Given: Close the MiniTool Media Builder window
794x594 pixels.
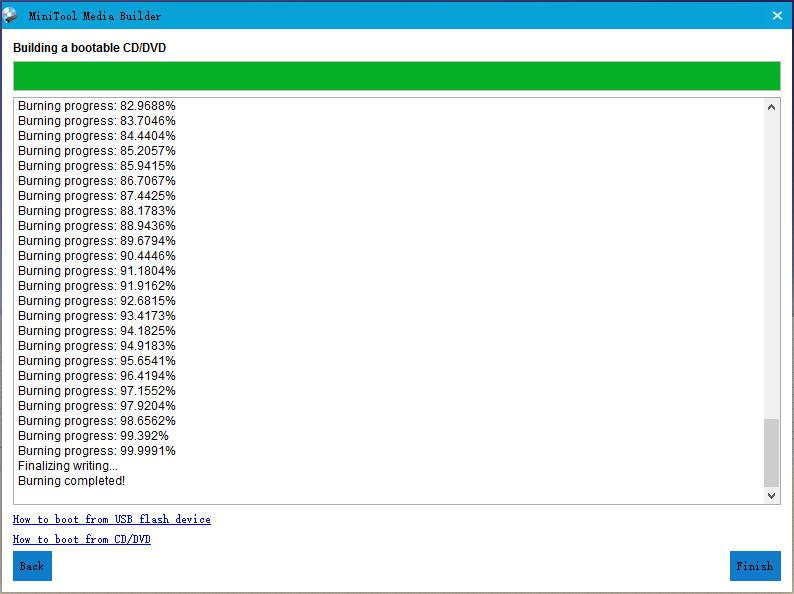Looking at the screenshot, I should coord(777,15).
